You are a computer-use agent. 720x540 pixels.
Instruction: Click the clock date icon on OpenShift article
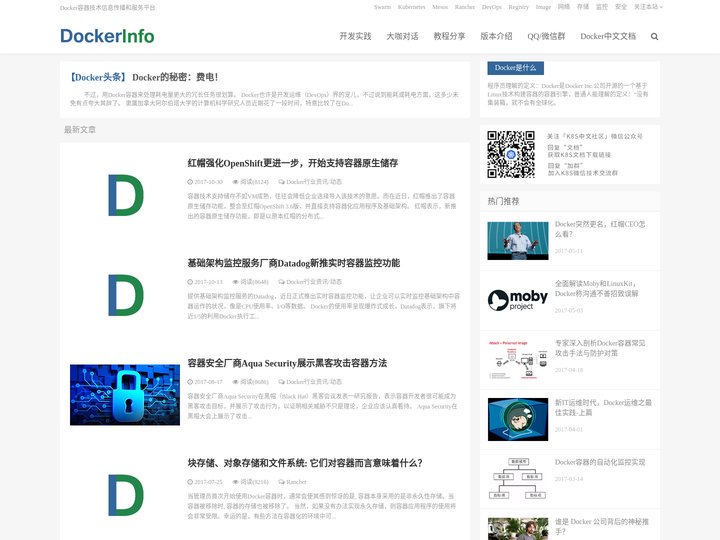point(190,182)
